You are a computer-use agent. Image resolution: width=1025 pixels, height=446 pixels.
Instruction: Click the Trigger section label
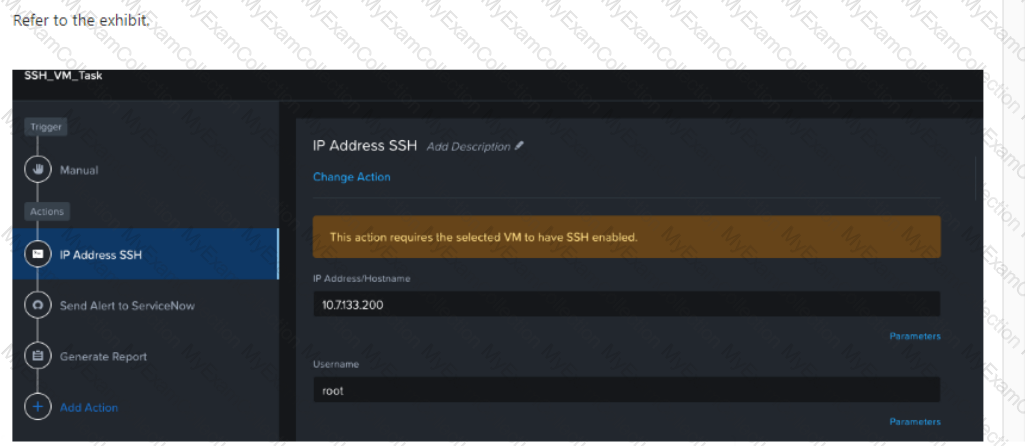pos(46,127)
